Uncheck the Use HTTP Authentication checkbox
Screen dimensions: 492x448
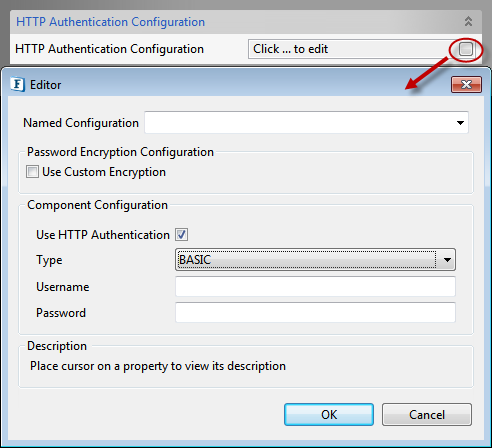[x=182, y=235]
